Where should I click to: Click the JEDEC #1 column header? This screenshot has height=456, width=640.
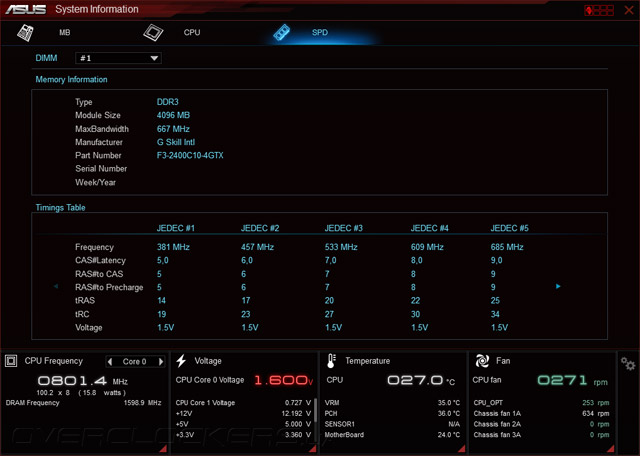(x=176, y=228)
